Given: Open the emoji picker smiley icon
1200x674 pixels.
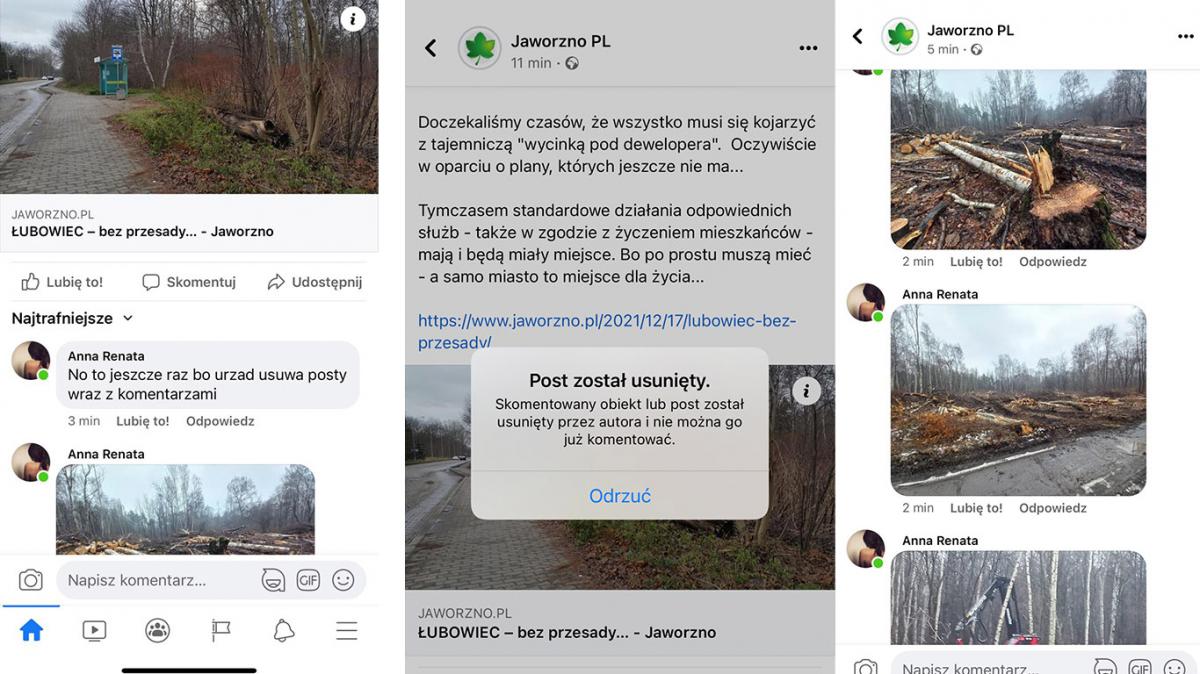Looking at the screenshot, I should pos(343,580).
